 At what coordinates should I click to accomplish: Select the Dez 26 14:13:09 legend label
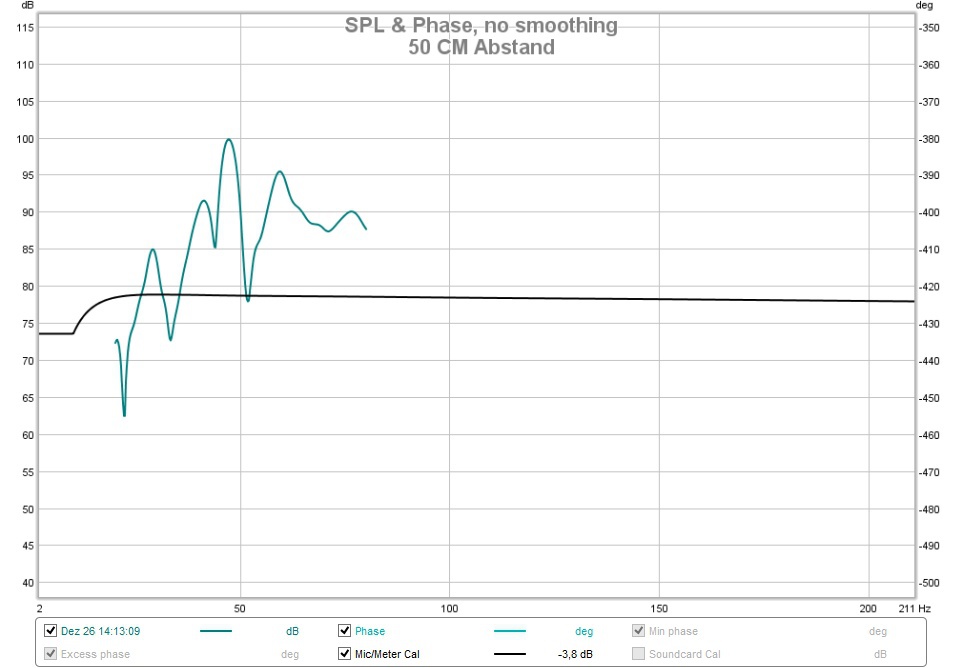point(101,631)
